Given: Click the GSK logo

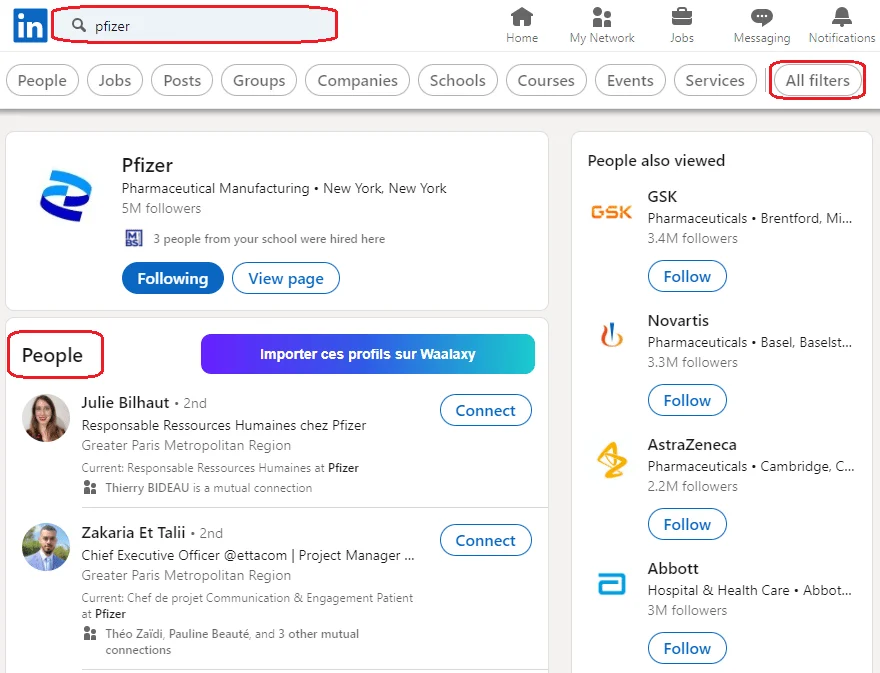Looking at the screenshot, I should (611, 212).
